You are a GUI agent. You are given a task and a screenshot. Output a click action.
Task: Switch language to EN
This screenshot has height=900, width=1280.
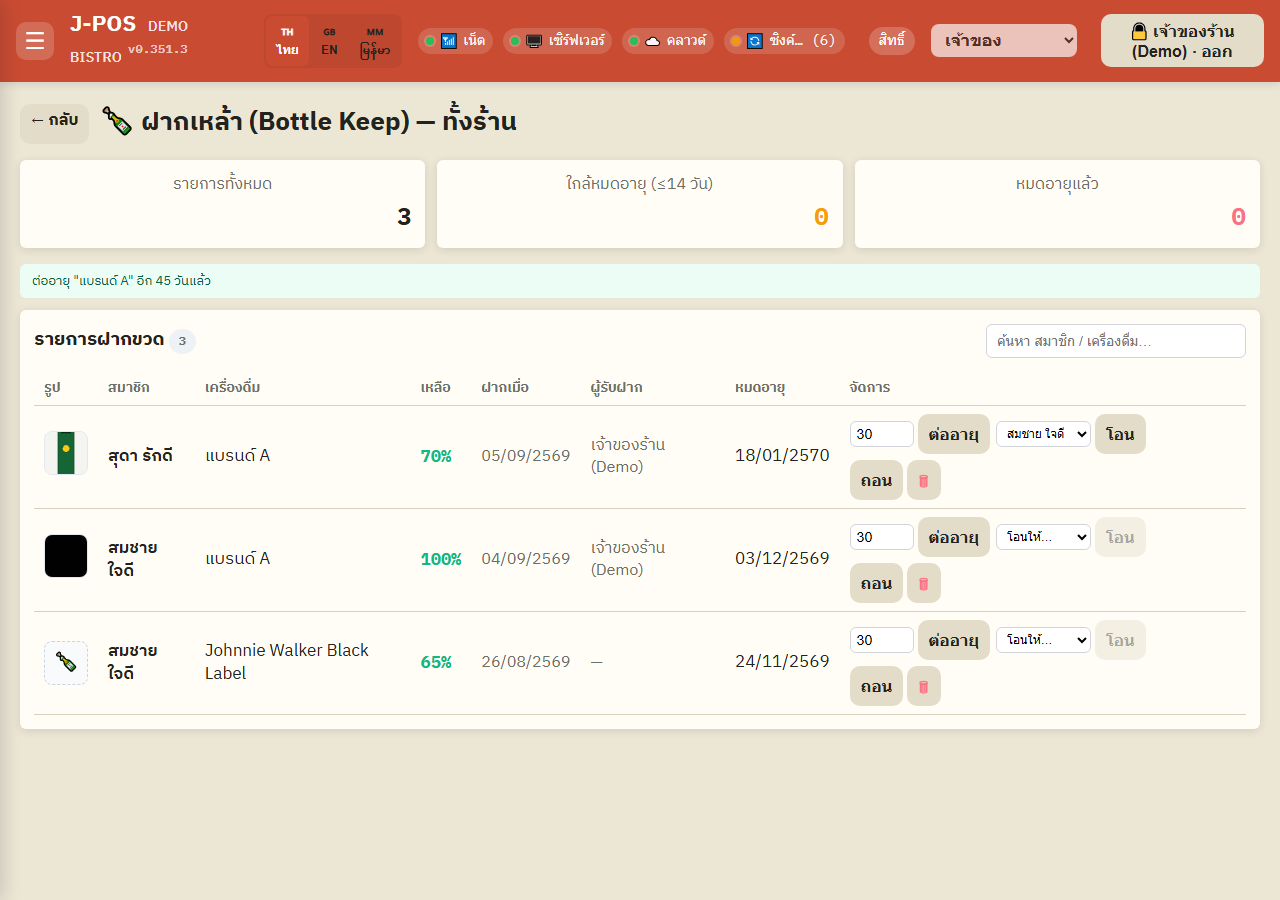point(329,41)
